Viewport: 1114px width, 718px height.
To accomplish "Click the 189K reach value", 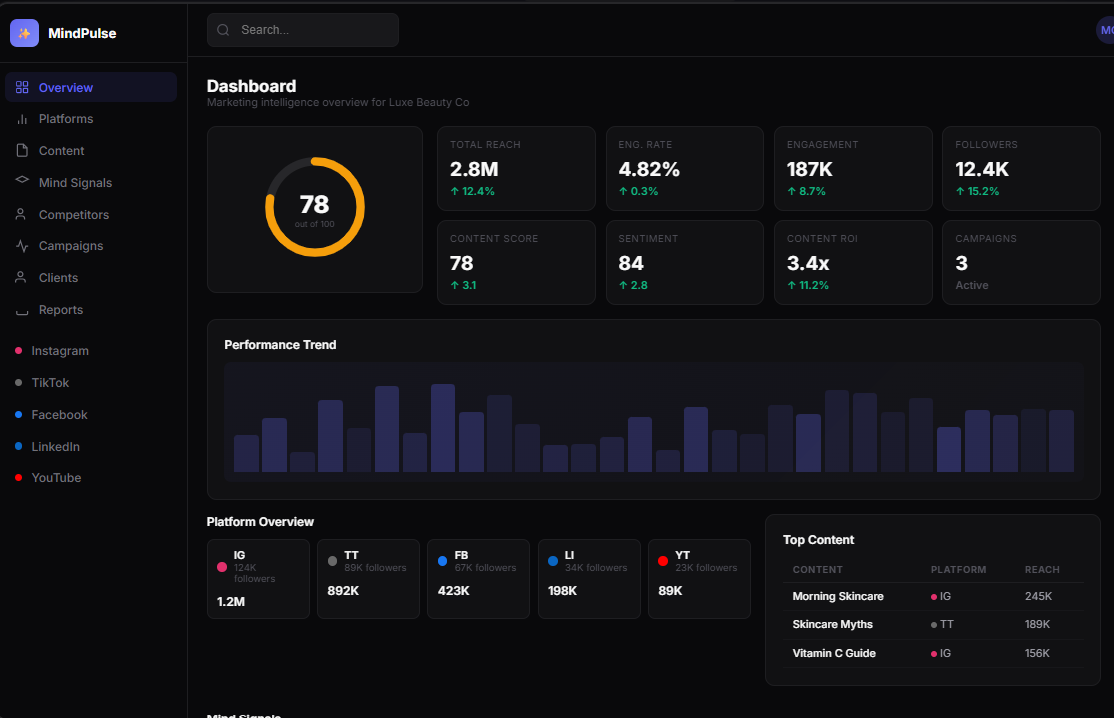I will (x=1037, y=624).
